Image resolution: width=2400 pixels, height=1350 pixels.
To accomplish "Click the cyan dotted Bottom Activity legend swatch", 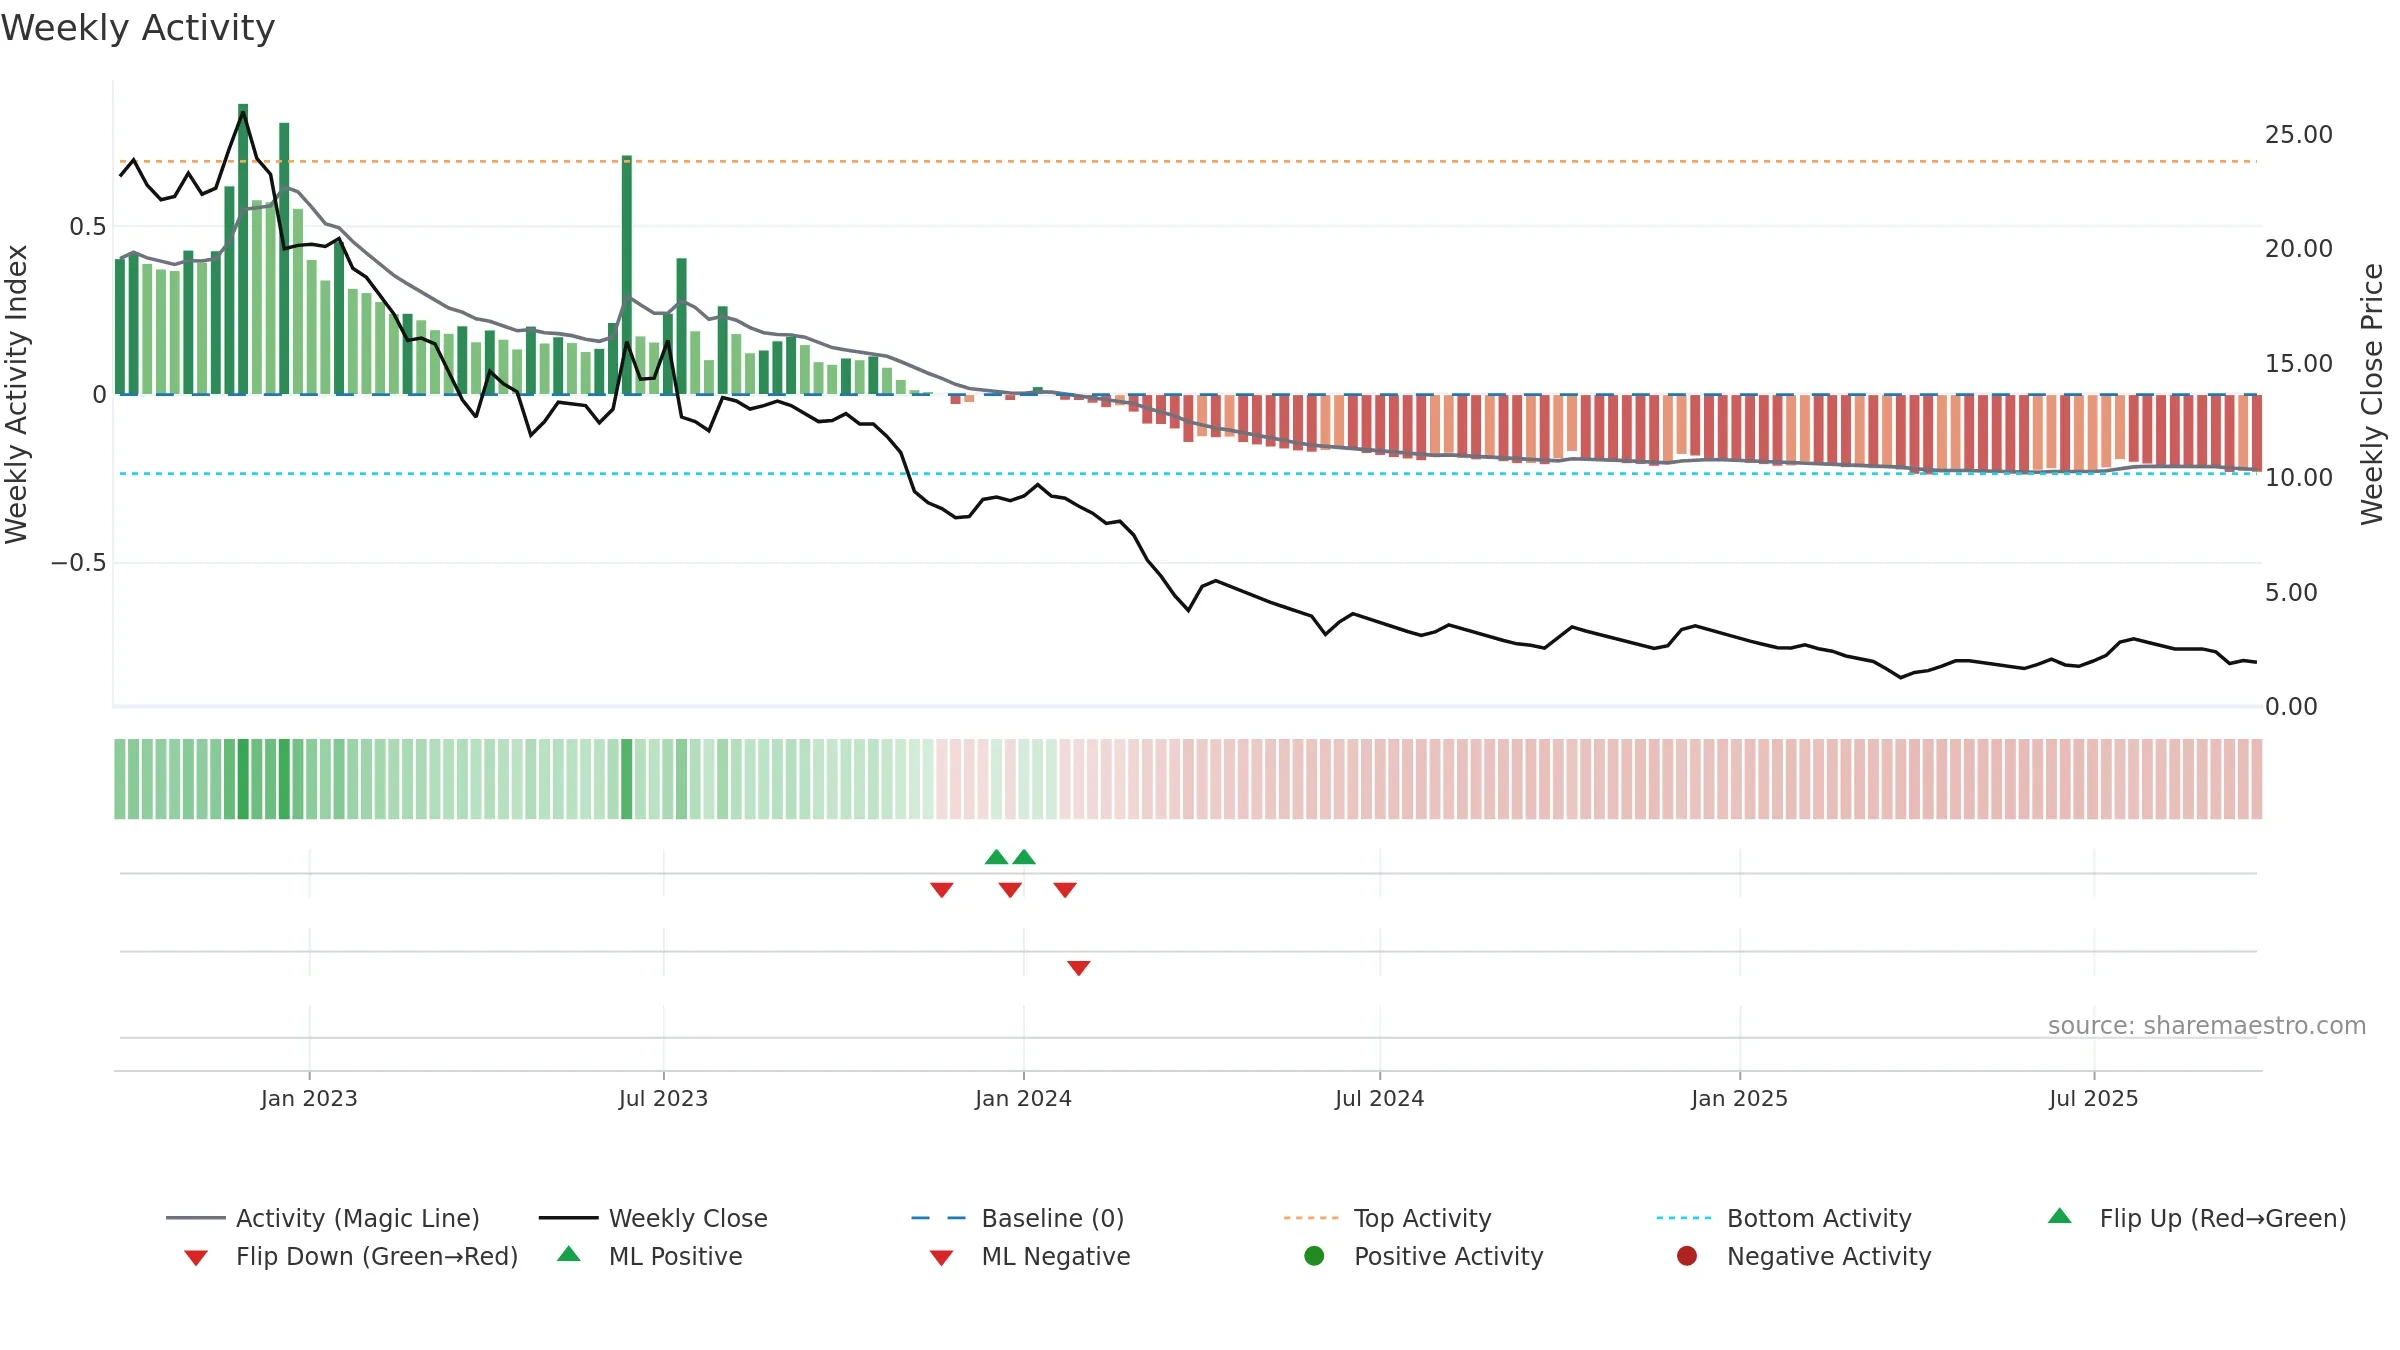I will [1684, 1218].
